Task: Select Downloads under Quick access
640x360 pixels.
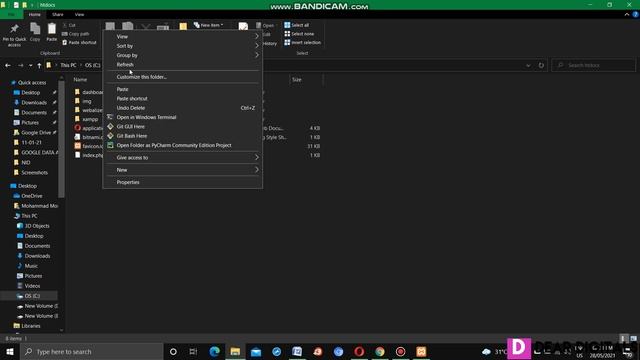Action: (34, 102)
